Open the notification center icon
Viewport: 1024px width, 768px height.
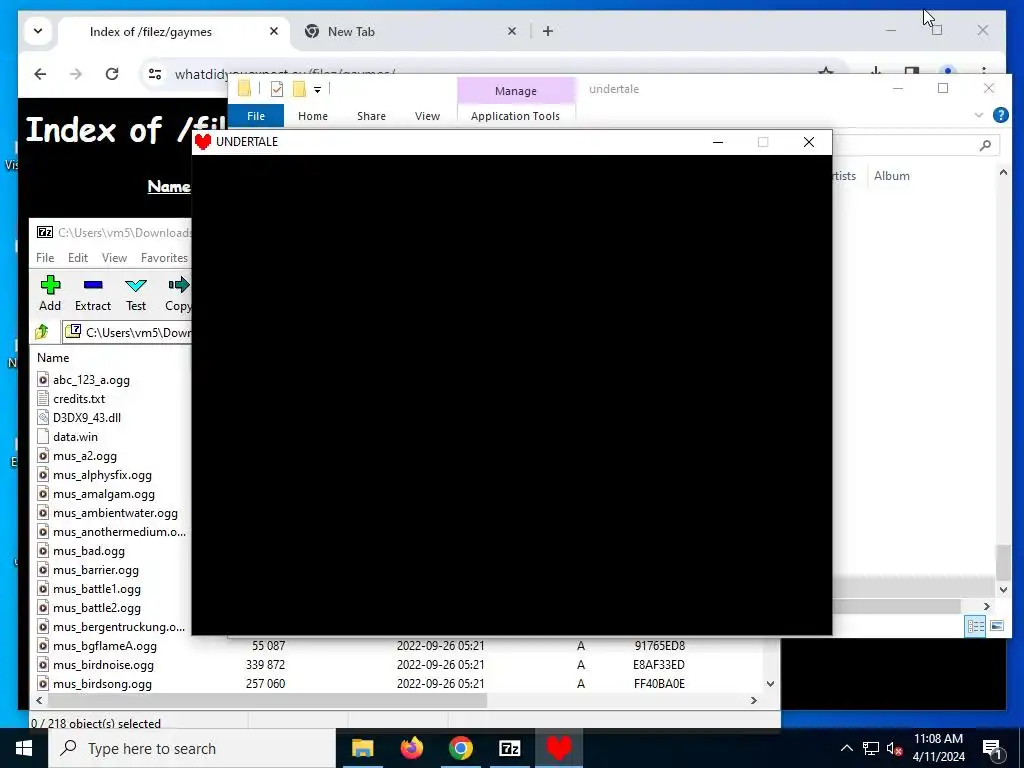click(992, 748)
